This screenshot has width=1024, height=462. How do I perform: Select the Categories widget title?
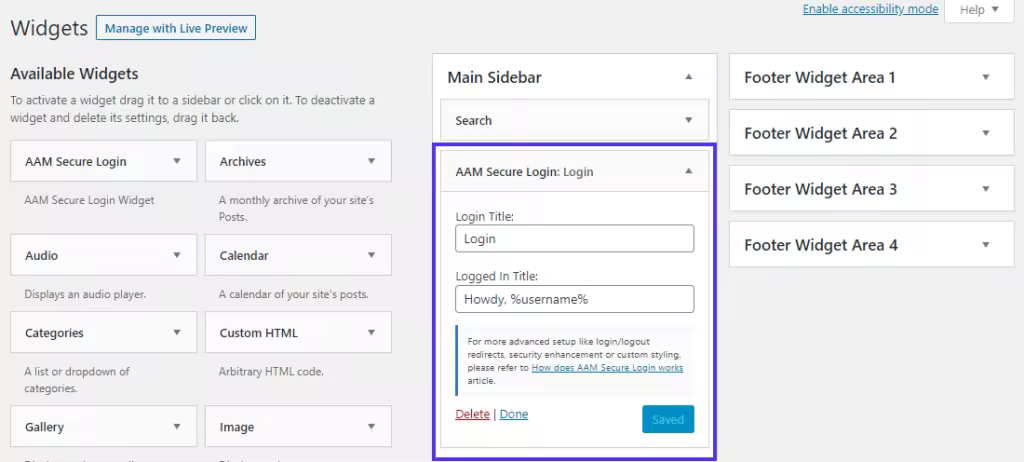coord(54,333)
